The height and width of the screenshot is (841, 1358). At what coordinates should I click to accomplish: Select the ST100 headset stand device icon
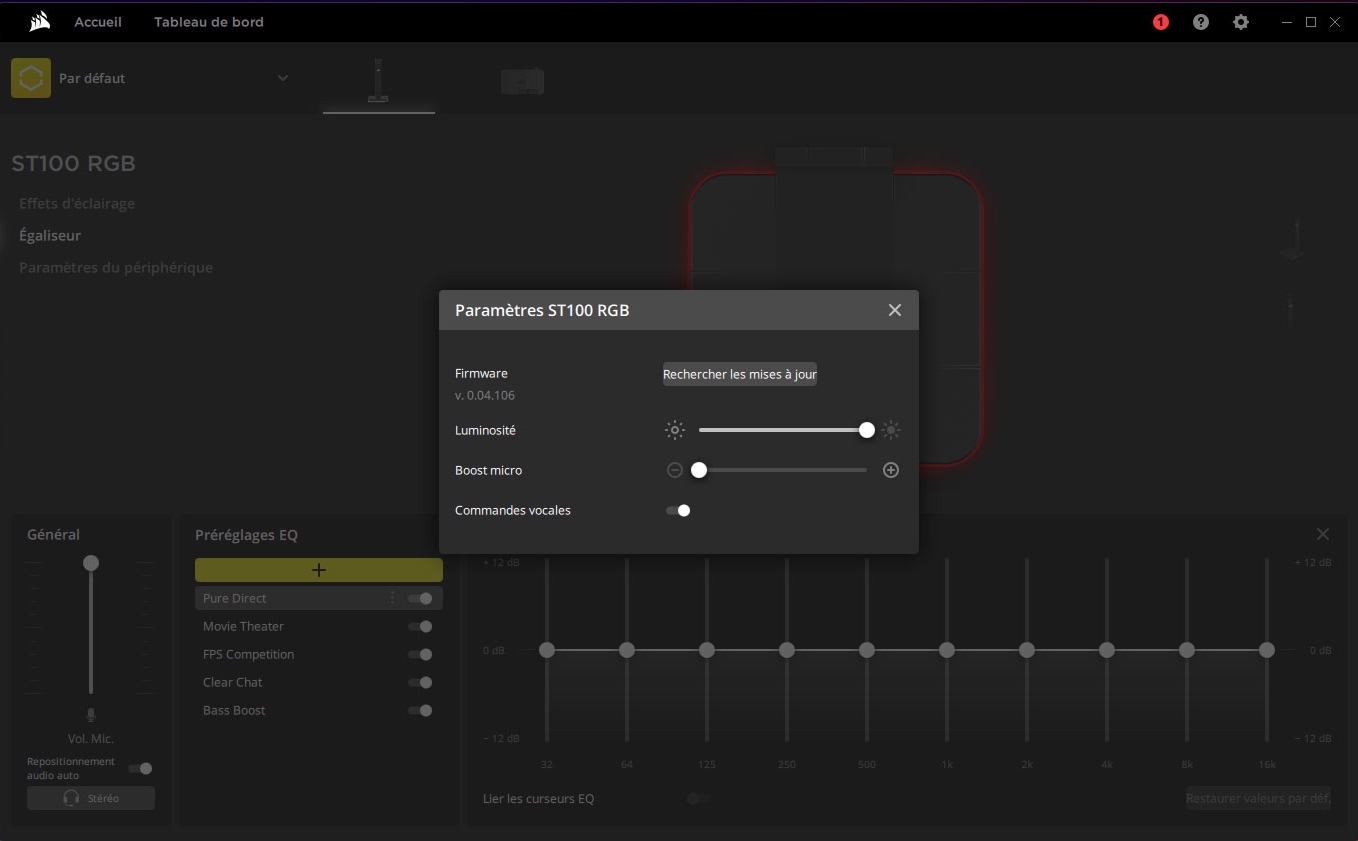(379, 81)
